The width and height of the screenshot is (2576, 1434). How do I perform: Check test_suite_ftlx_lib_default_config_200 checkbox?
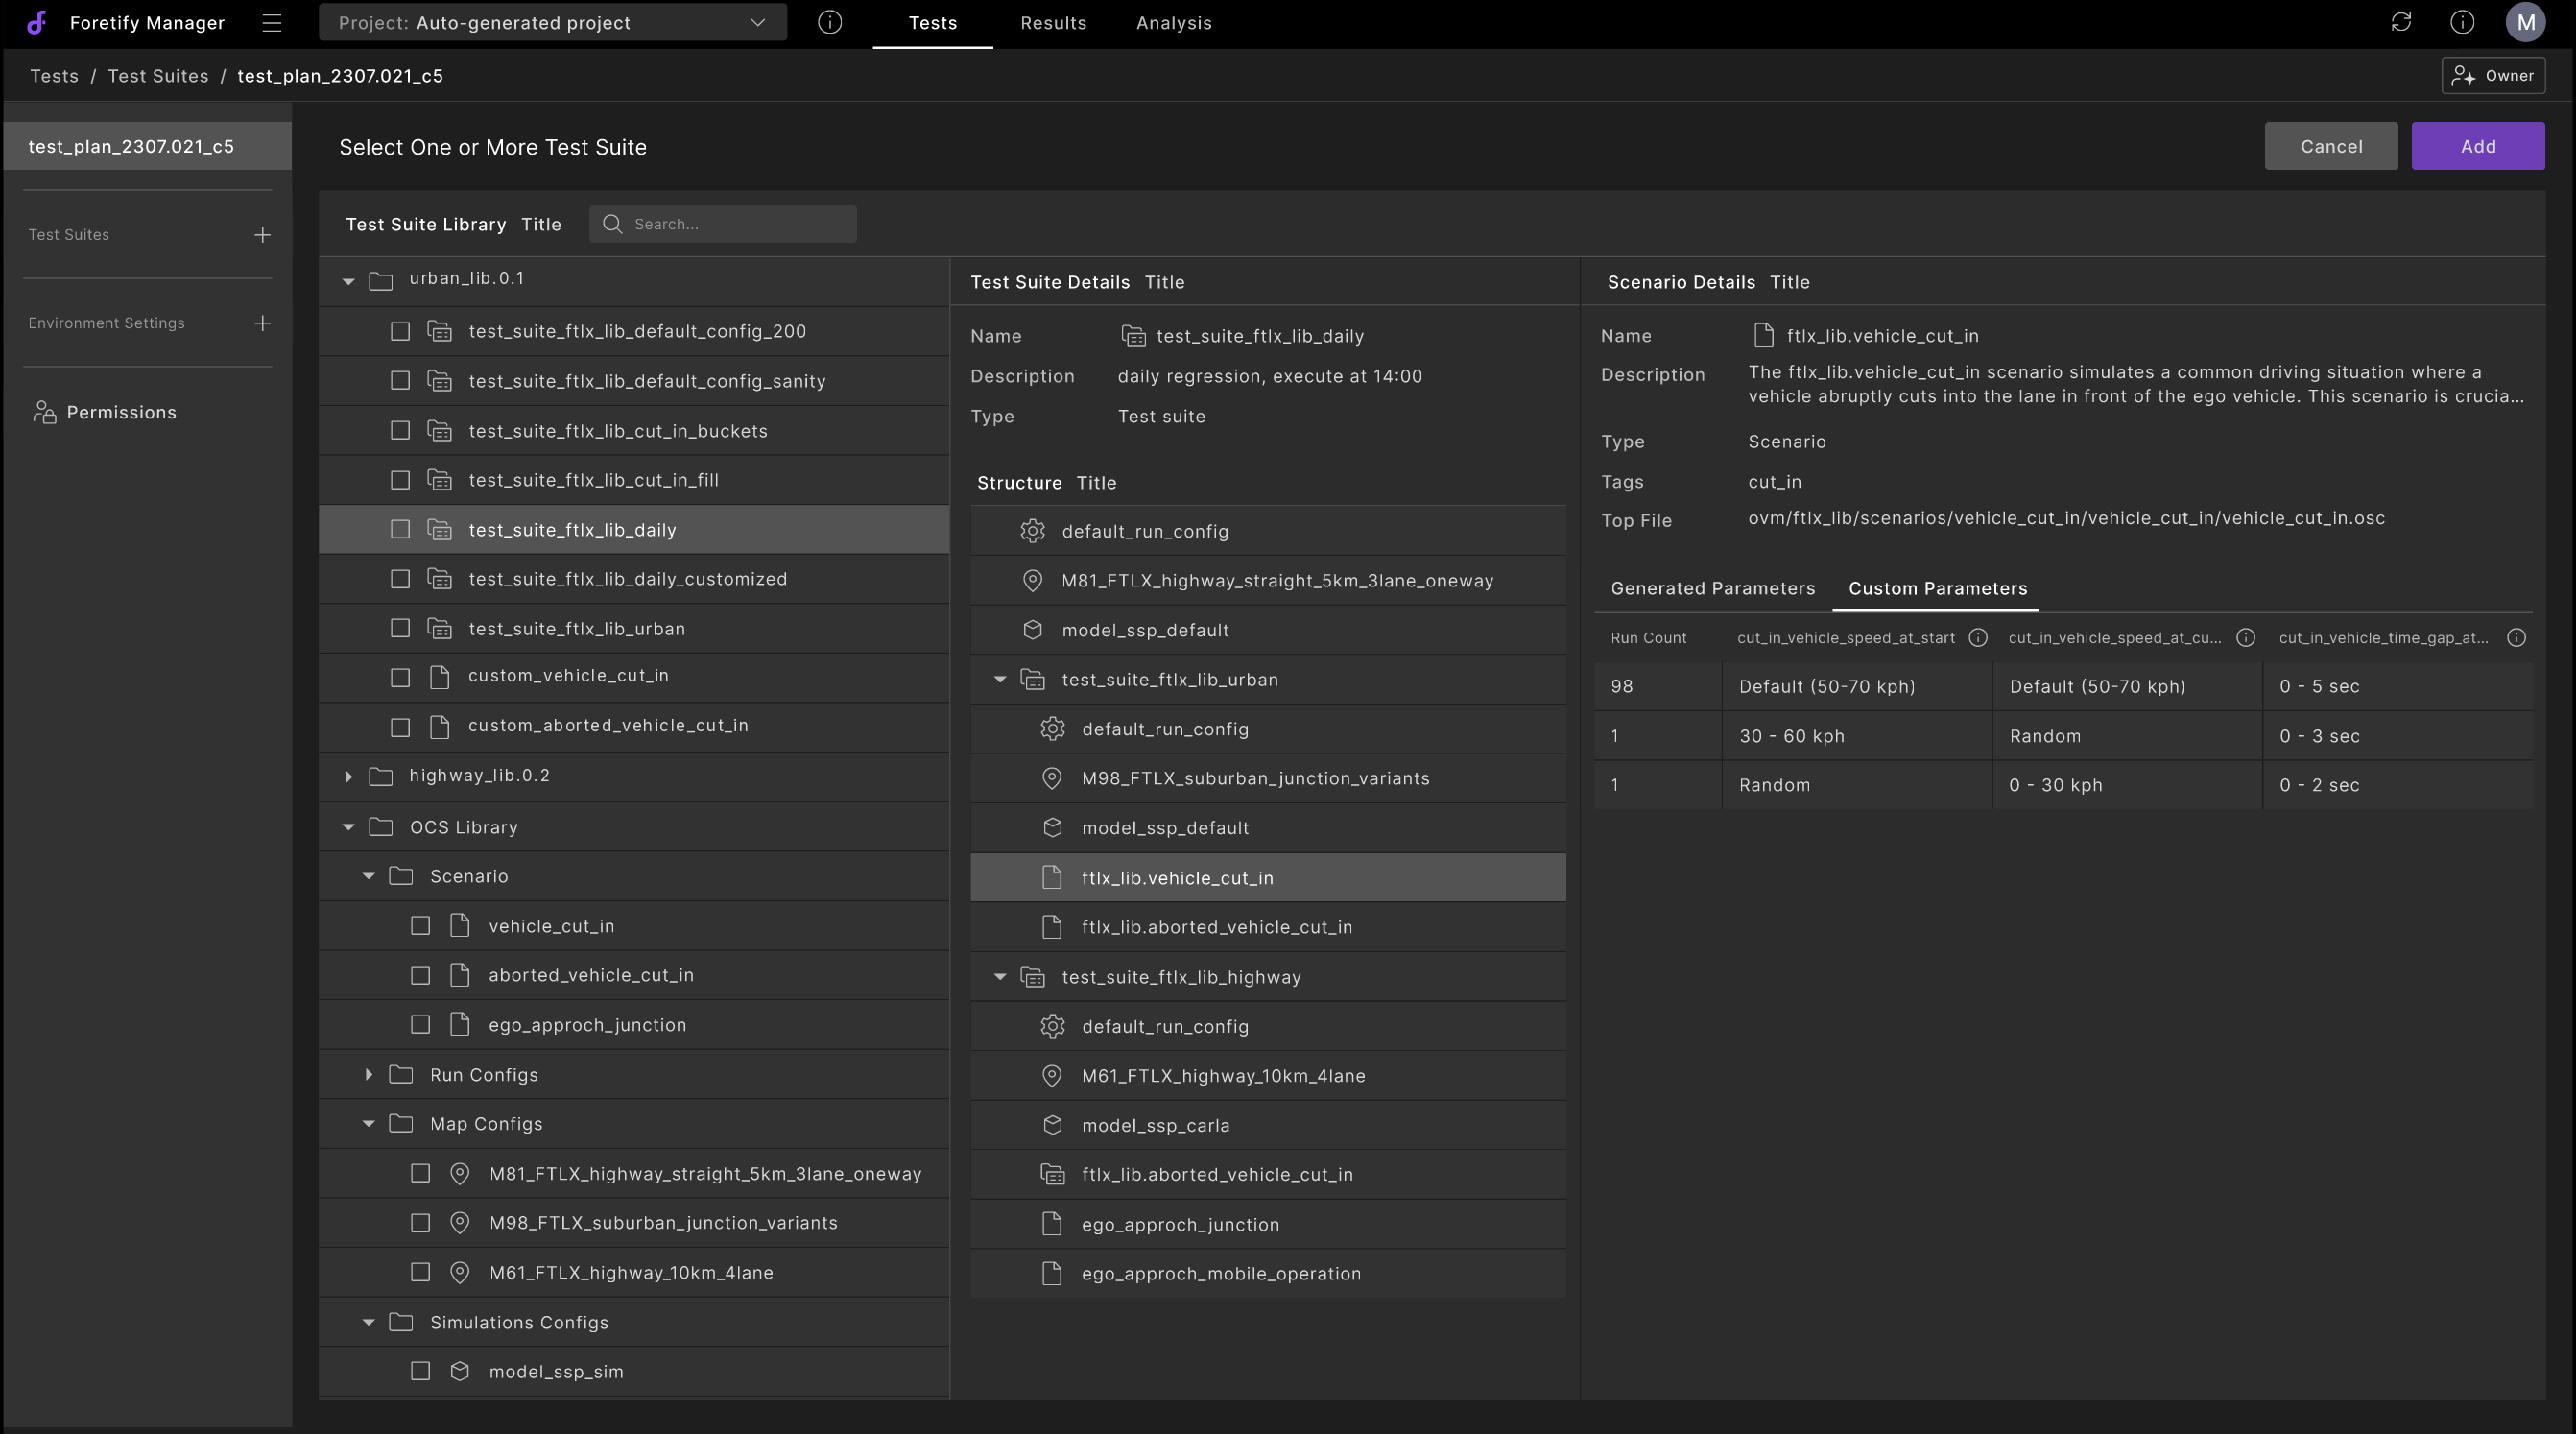(x=400, y=331)
